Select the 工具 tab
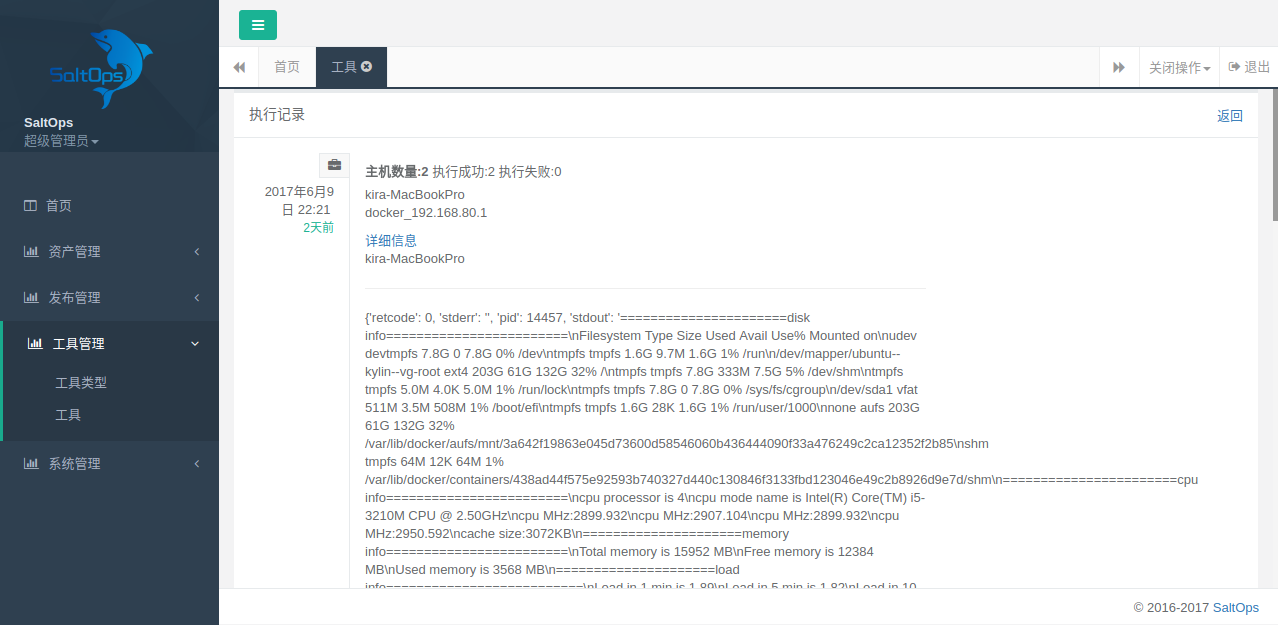Viewport: 1278px width, 625px height. coord(344,67)
